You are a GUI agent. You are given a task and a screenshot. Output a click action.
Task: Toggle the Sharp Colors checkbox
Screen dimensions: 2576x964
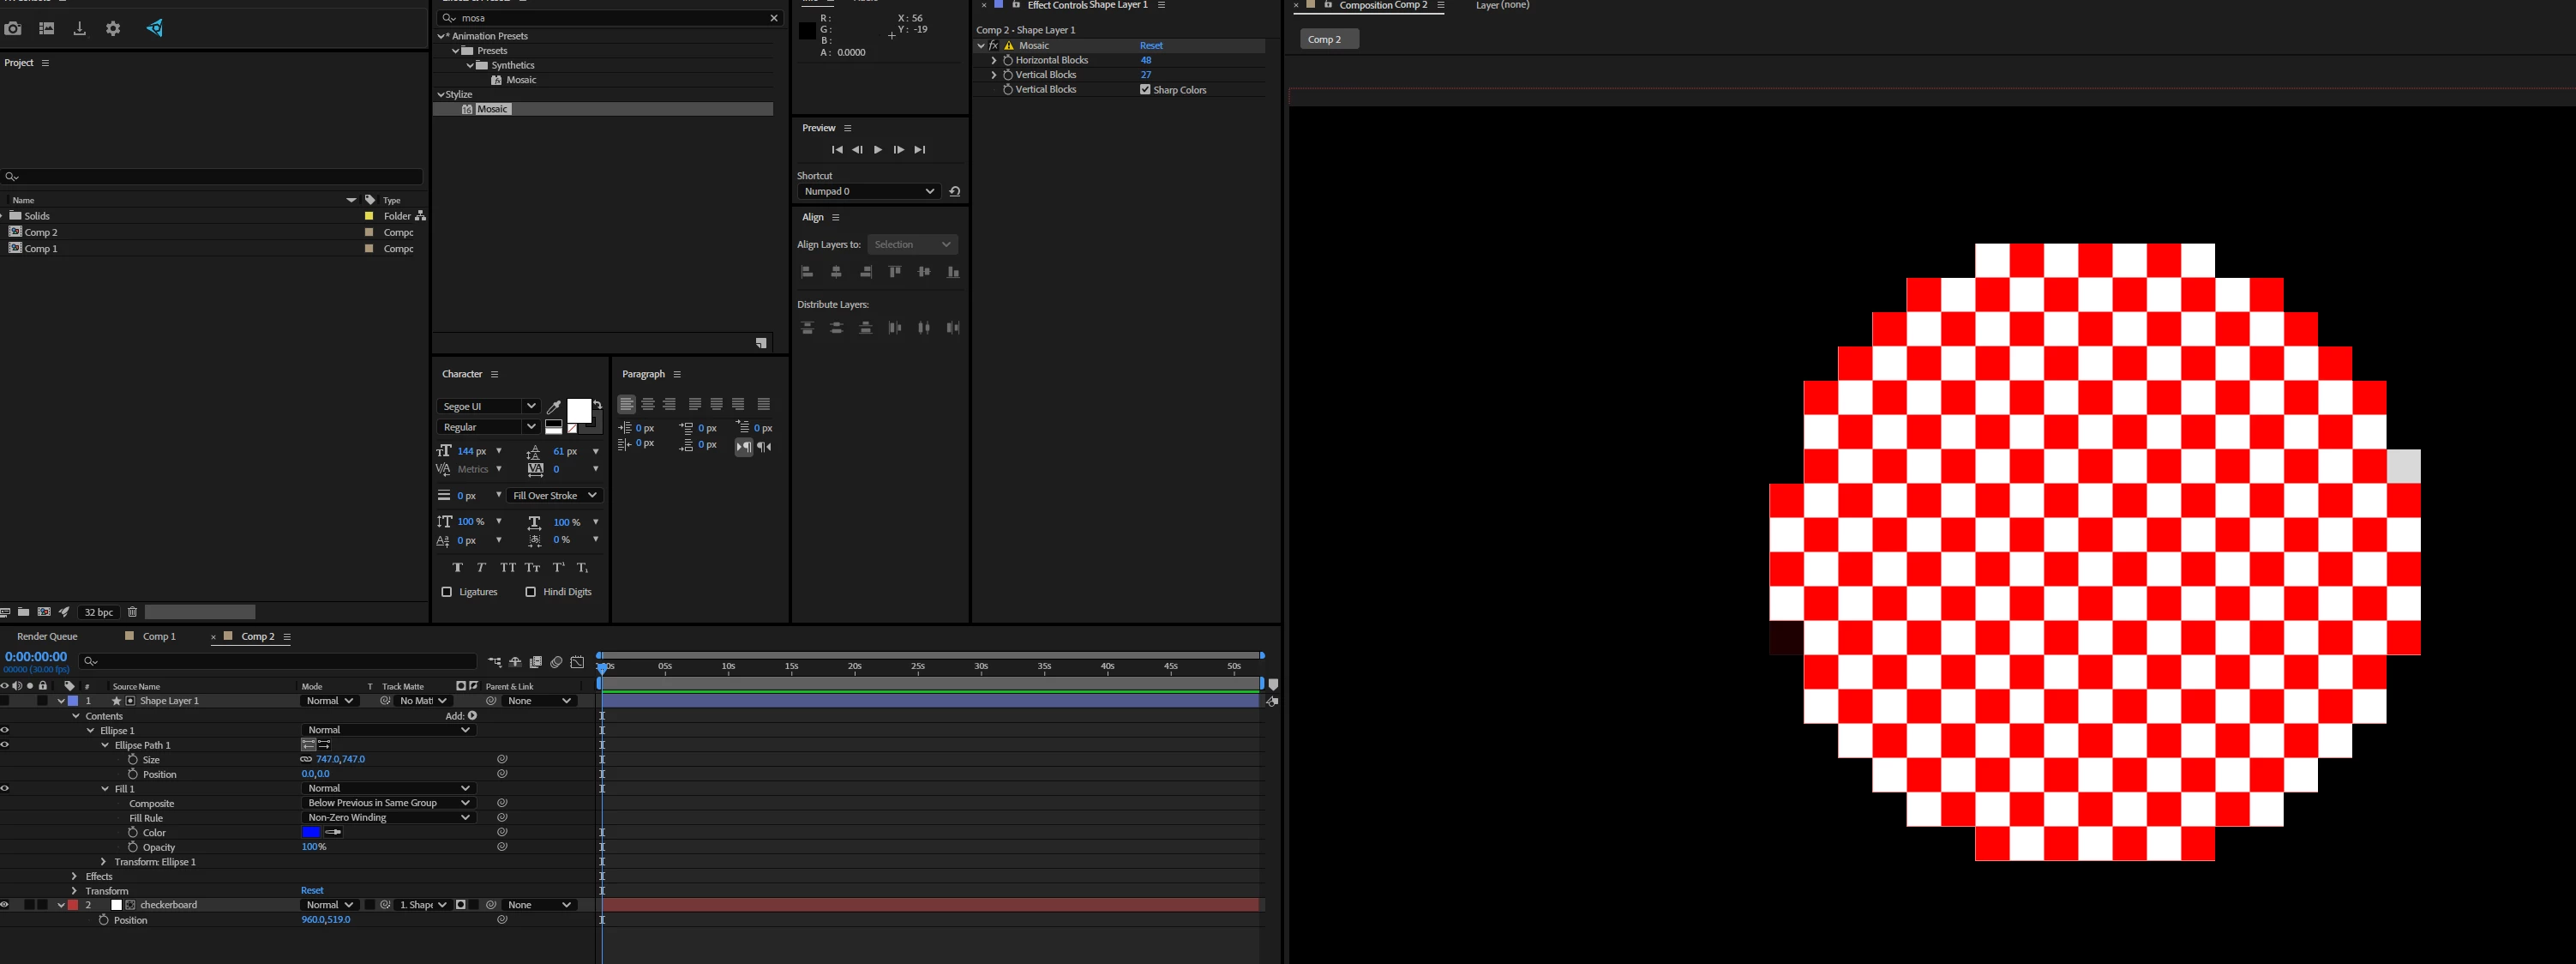tap(1145, 90)
